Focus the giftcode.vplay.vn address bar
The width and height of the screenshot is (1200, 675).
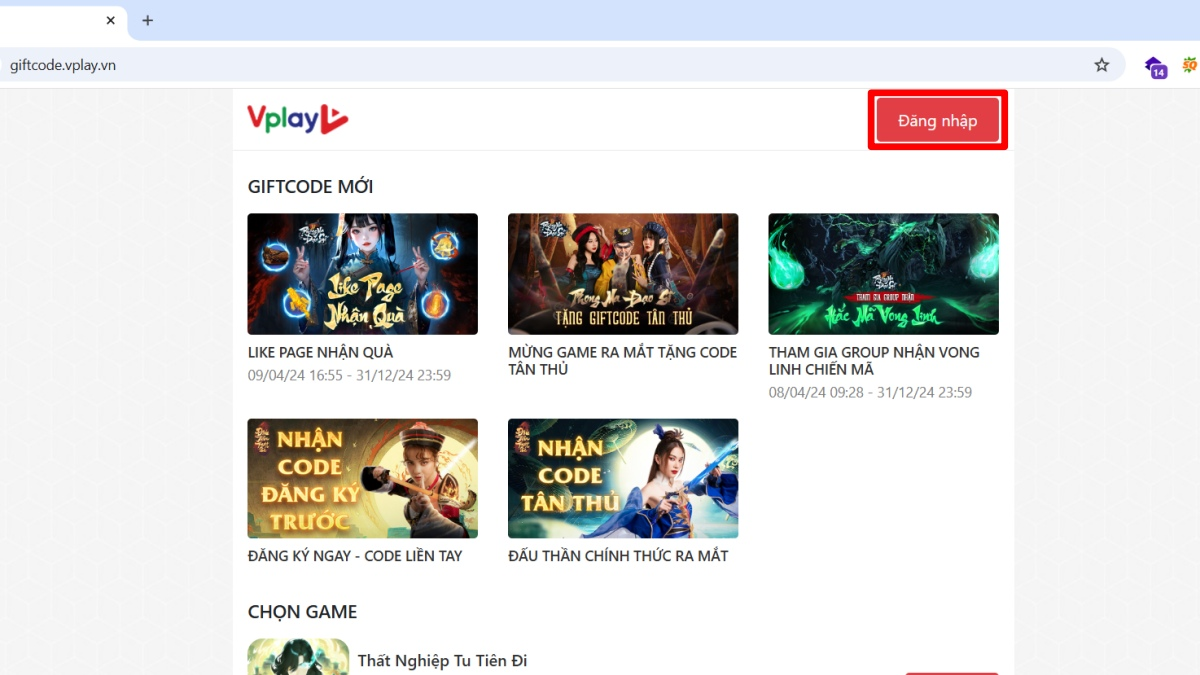560,65
